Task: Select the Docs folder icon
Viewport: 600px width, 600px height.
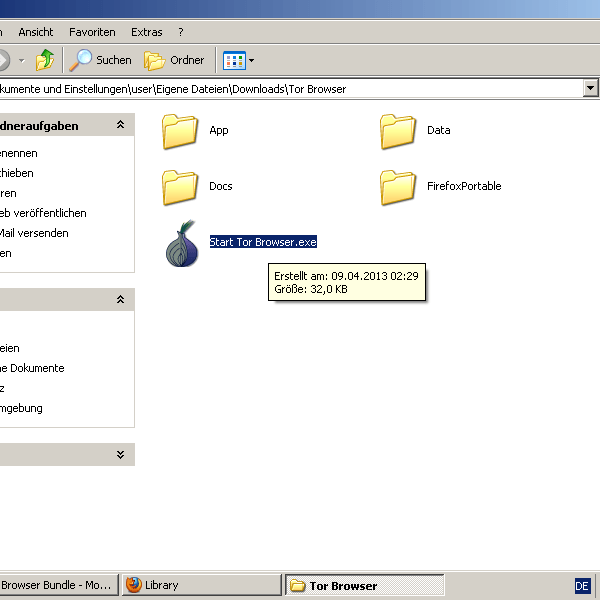Action: coord(179,187)
